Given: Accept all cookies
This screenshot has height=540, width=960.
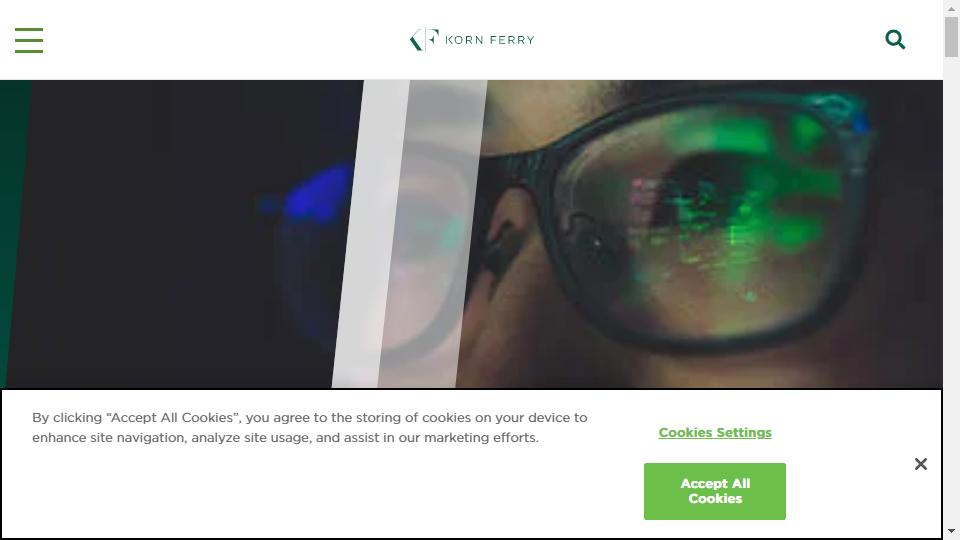Looking at the screenshot, I should pos(714,491).
